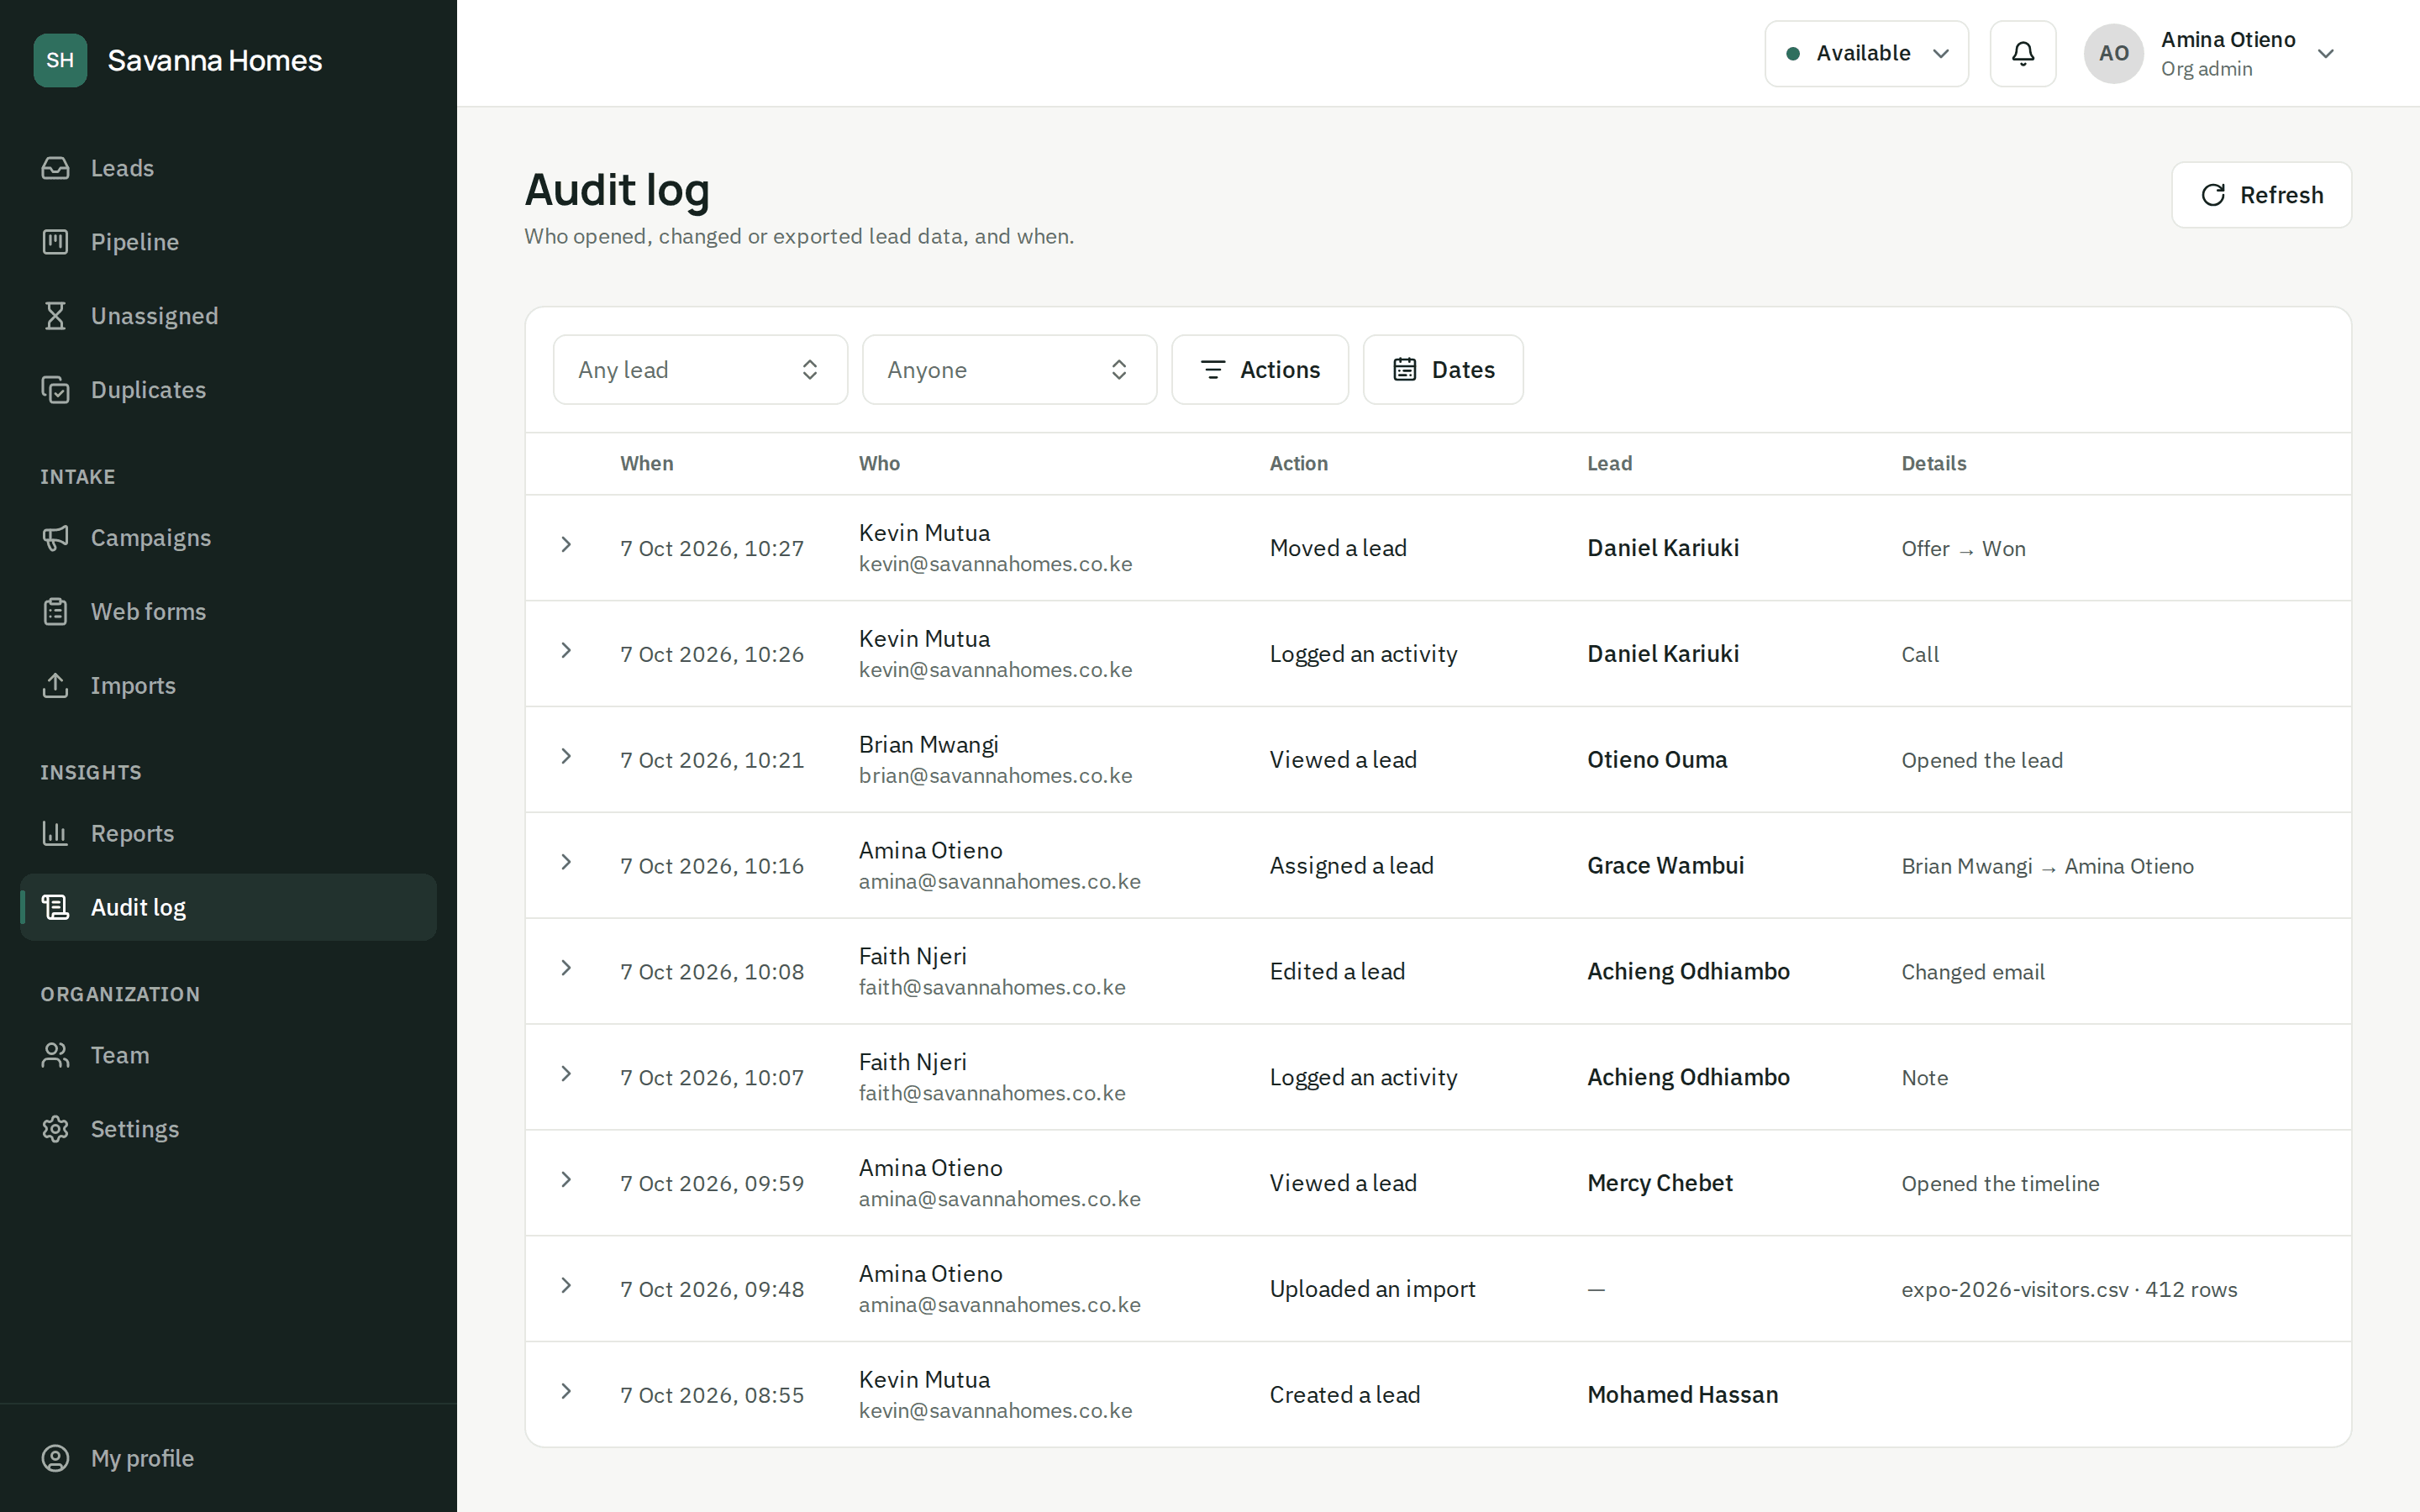
Task: Click the Duplicates icon in sidebar
Action: tap(56, 390)
